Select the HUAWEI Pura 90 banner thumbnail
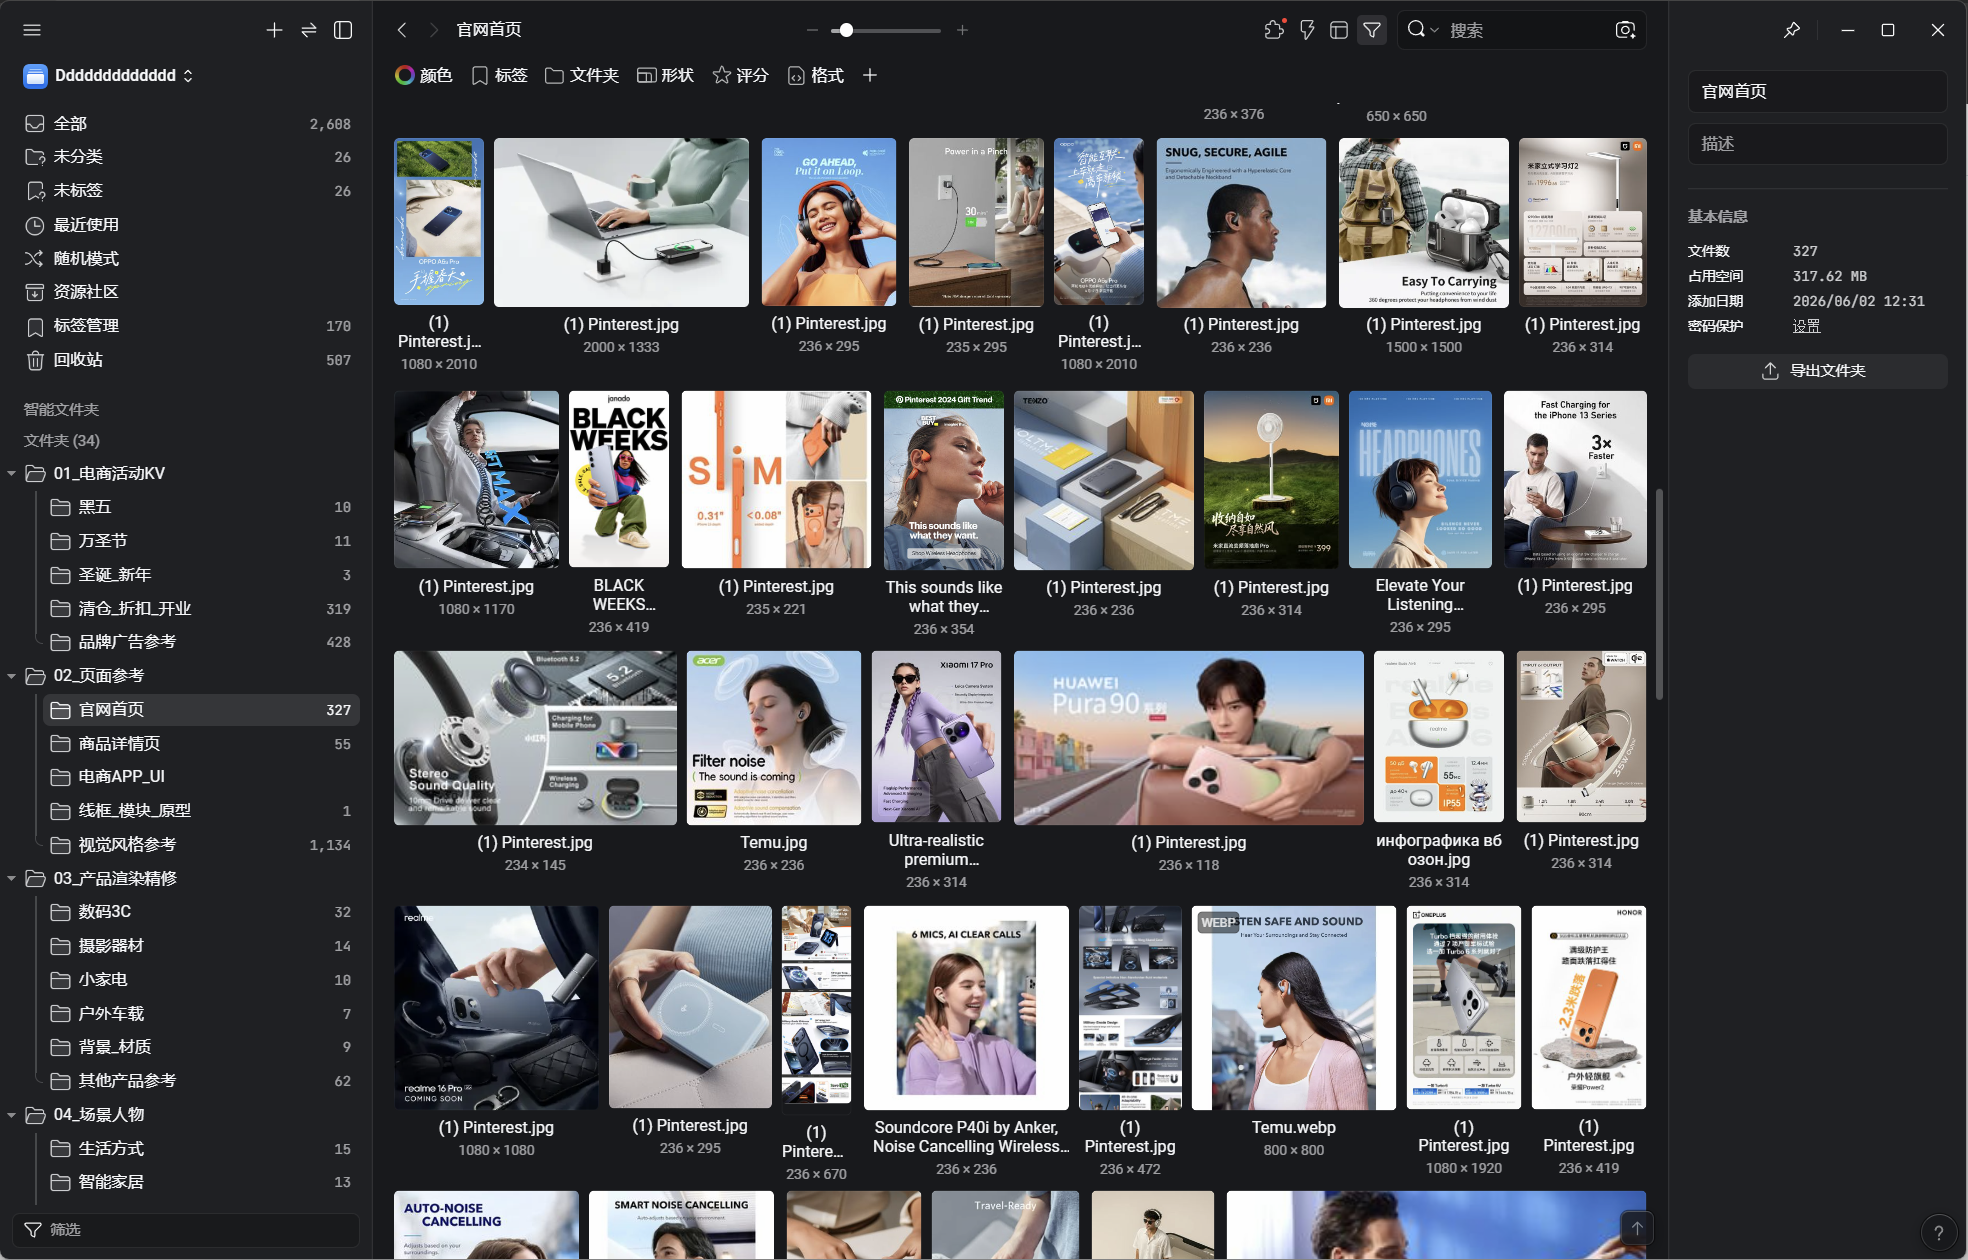The height and width of the screenshot is (1260, 1968). click(1188, 738)
